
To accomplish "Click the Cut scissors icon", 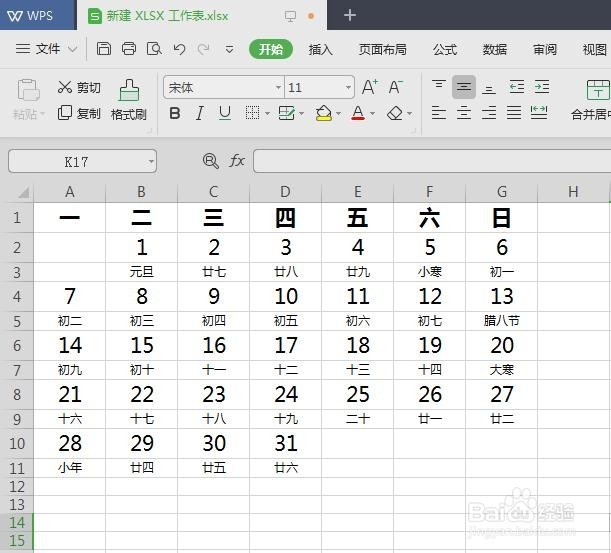I will (x=65, y=87).
